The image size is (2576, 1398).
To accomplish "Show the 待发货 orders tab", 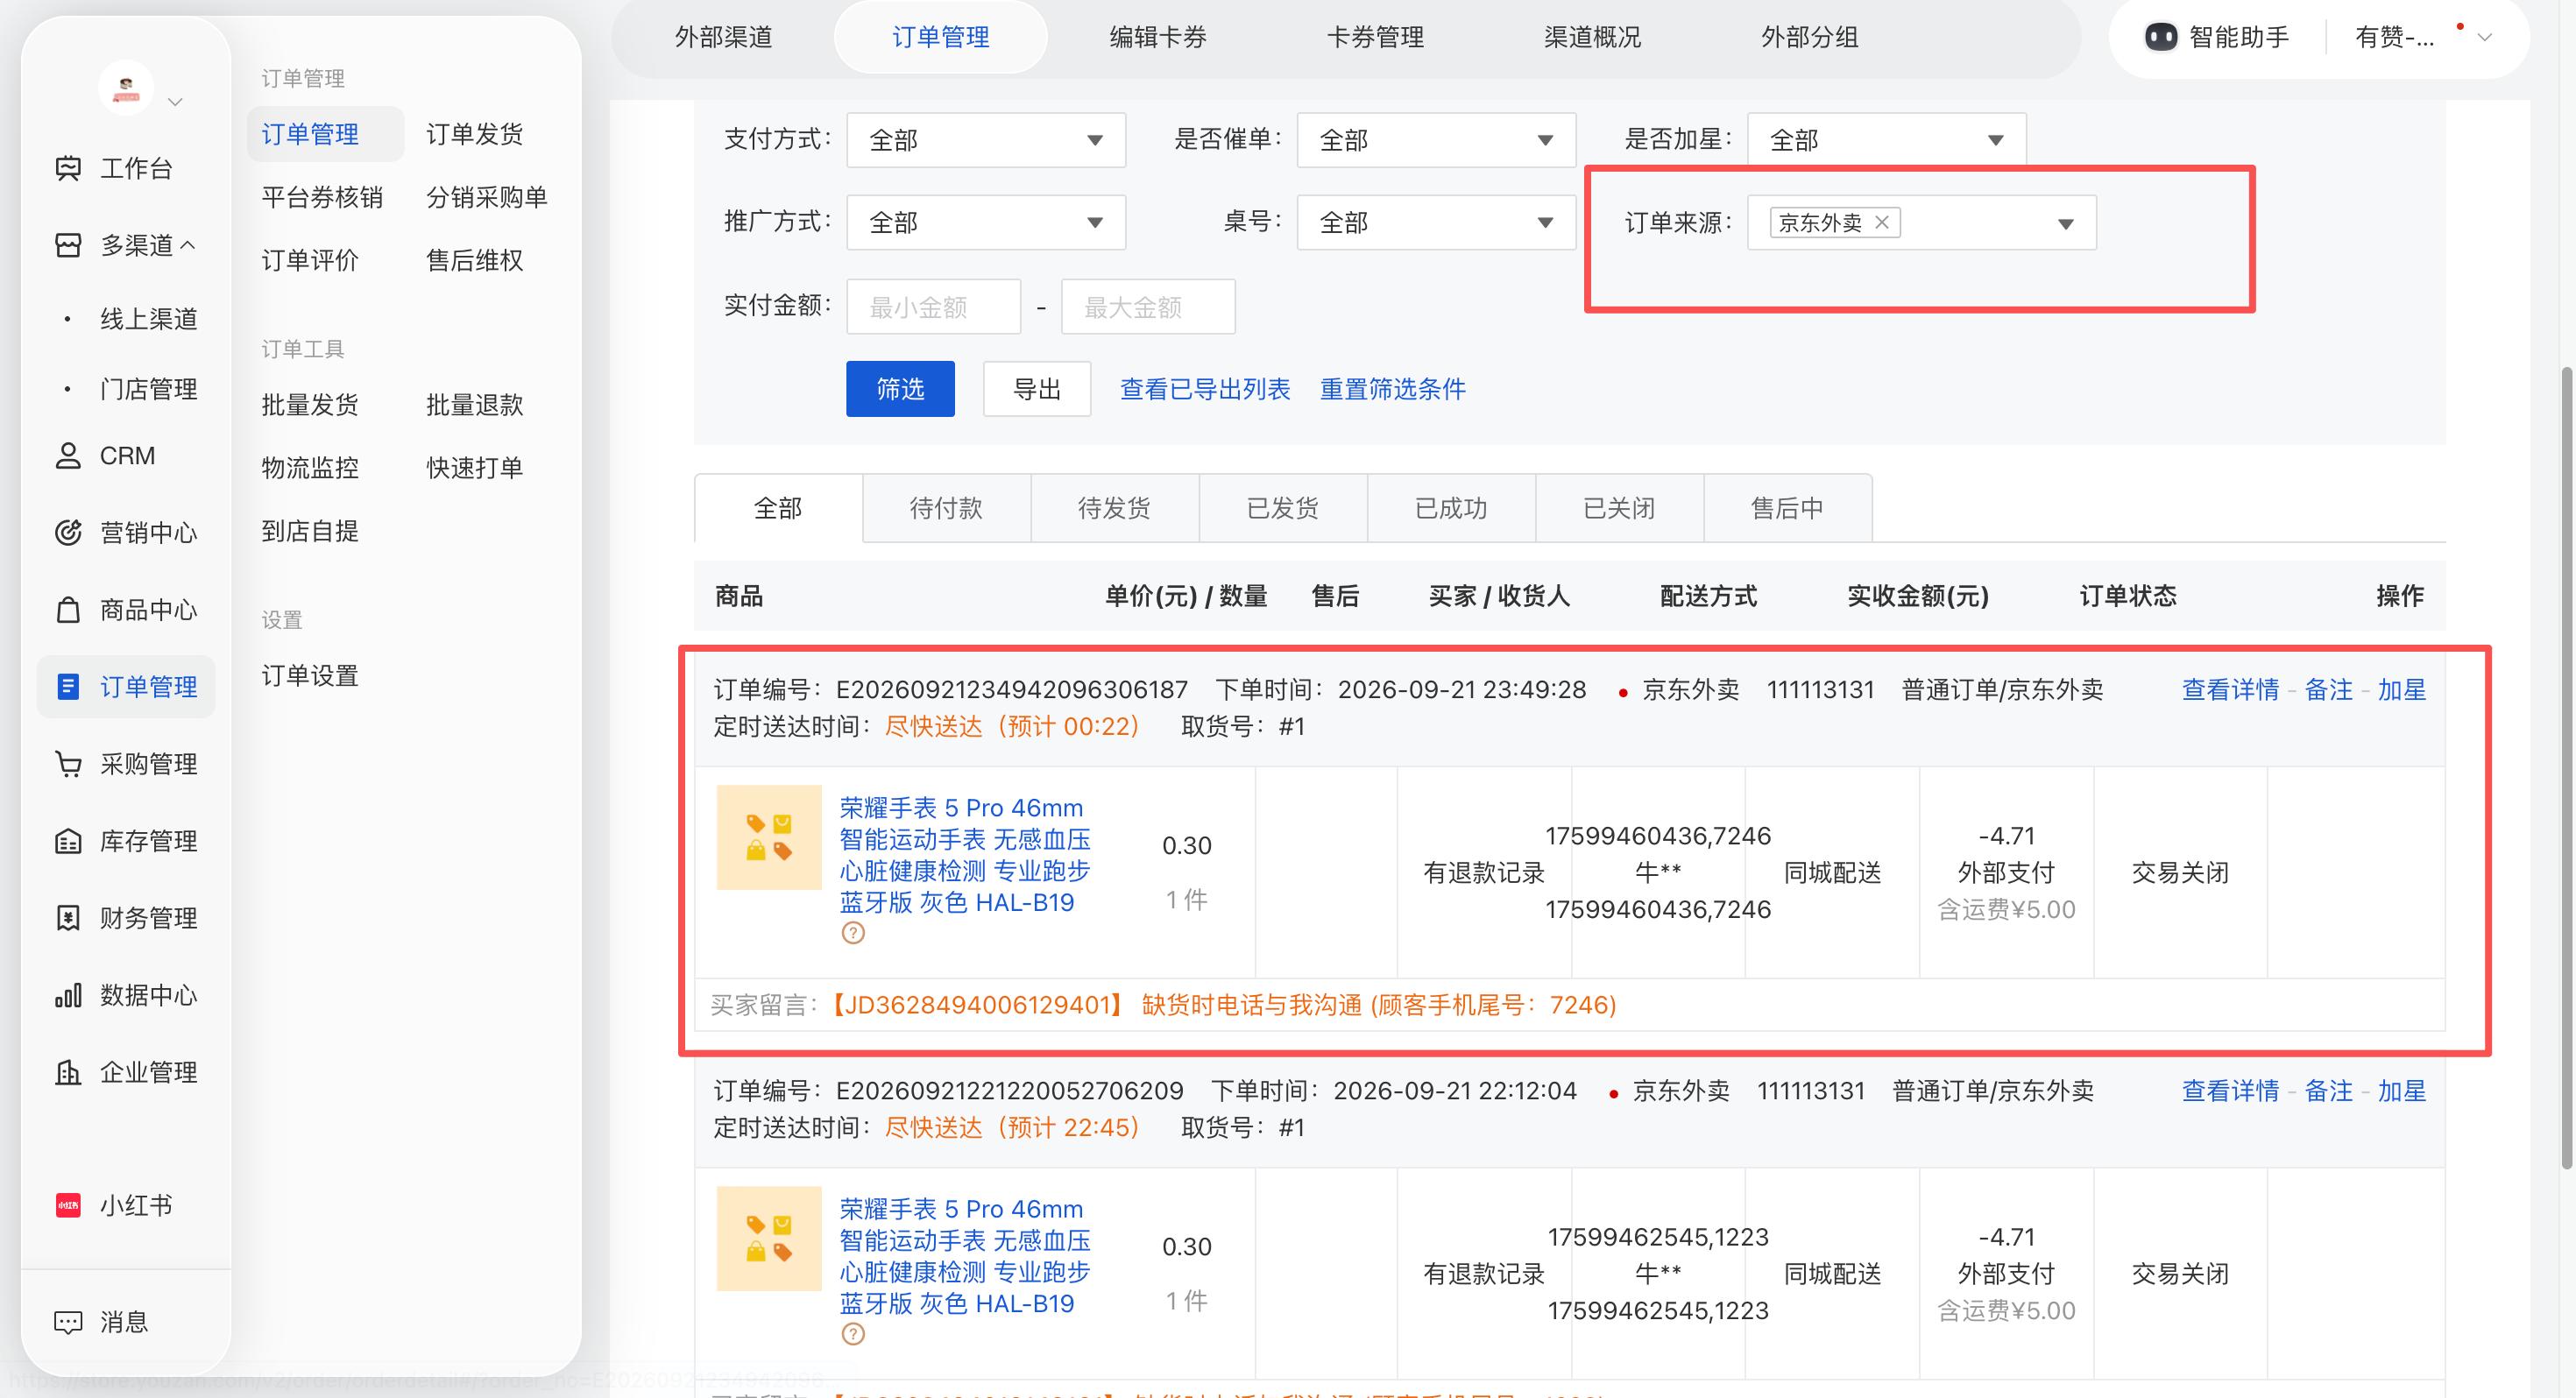I will click(x=1114, y=508).
